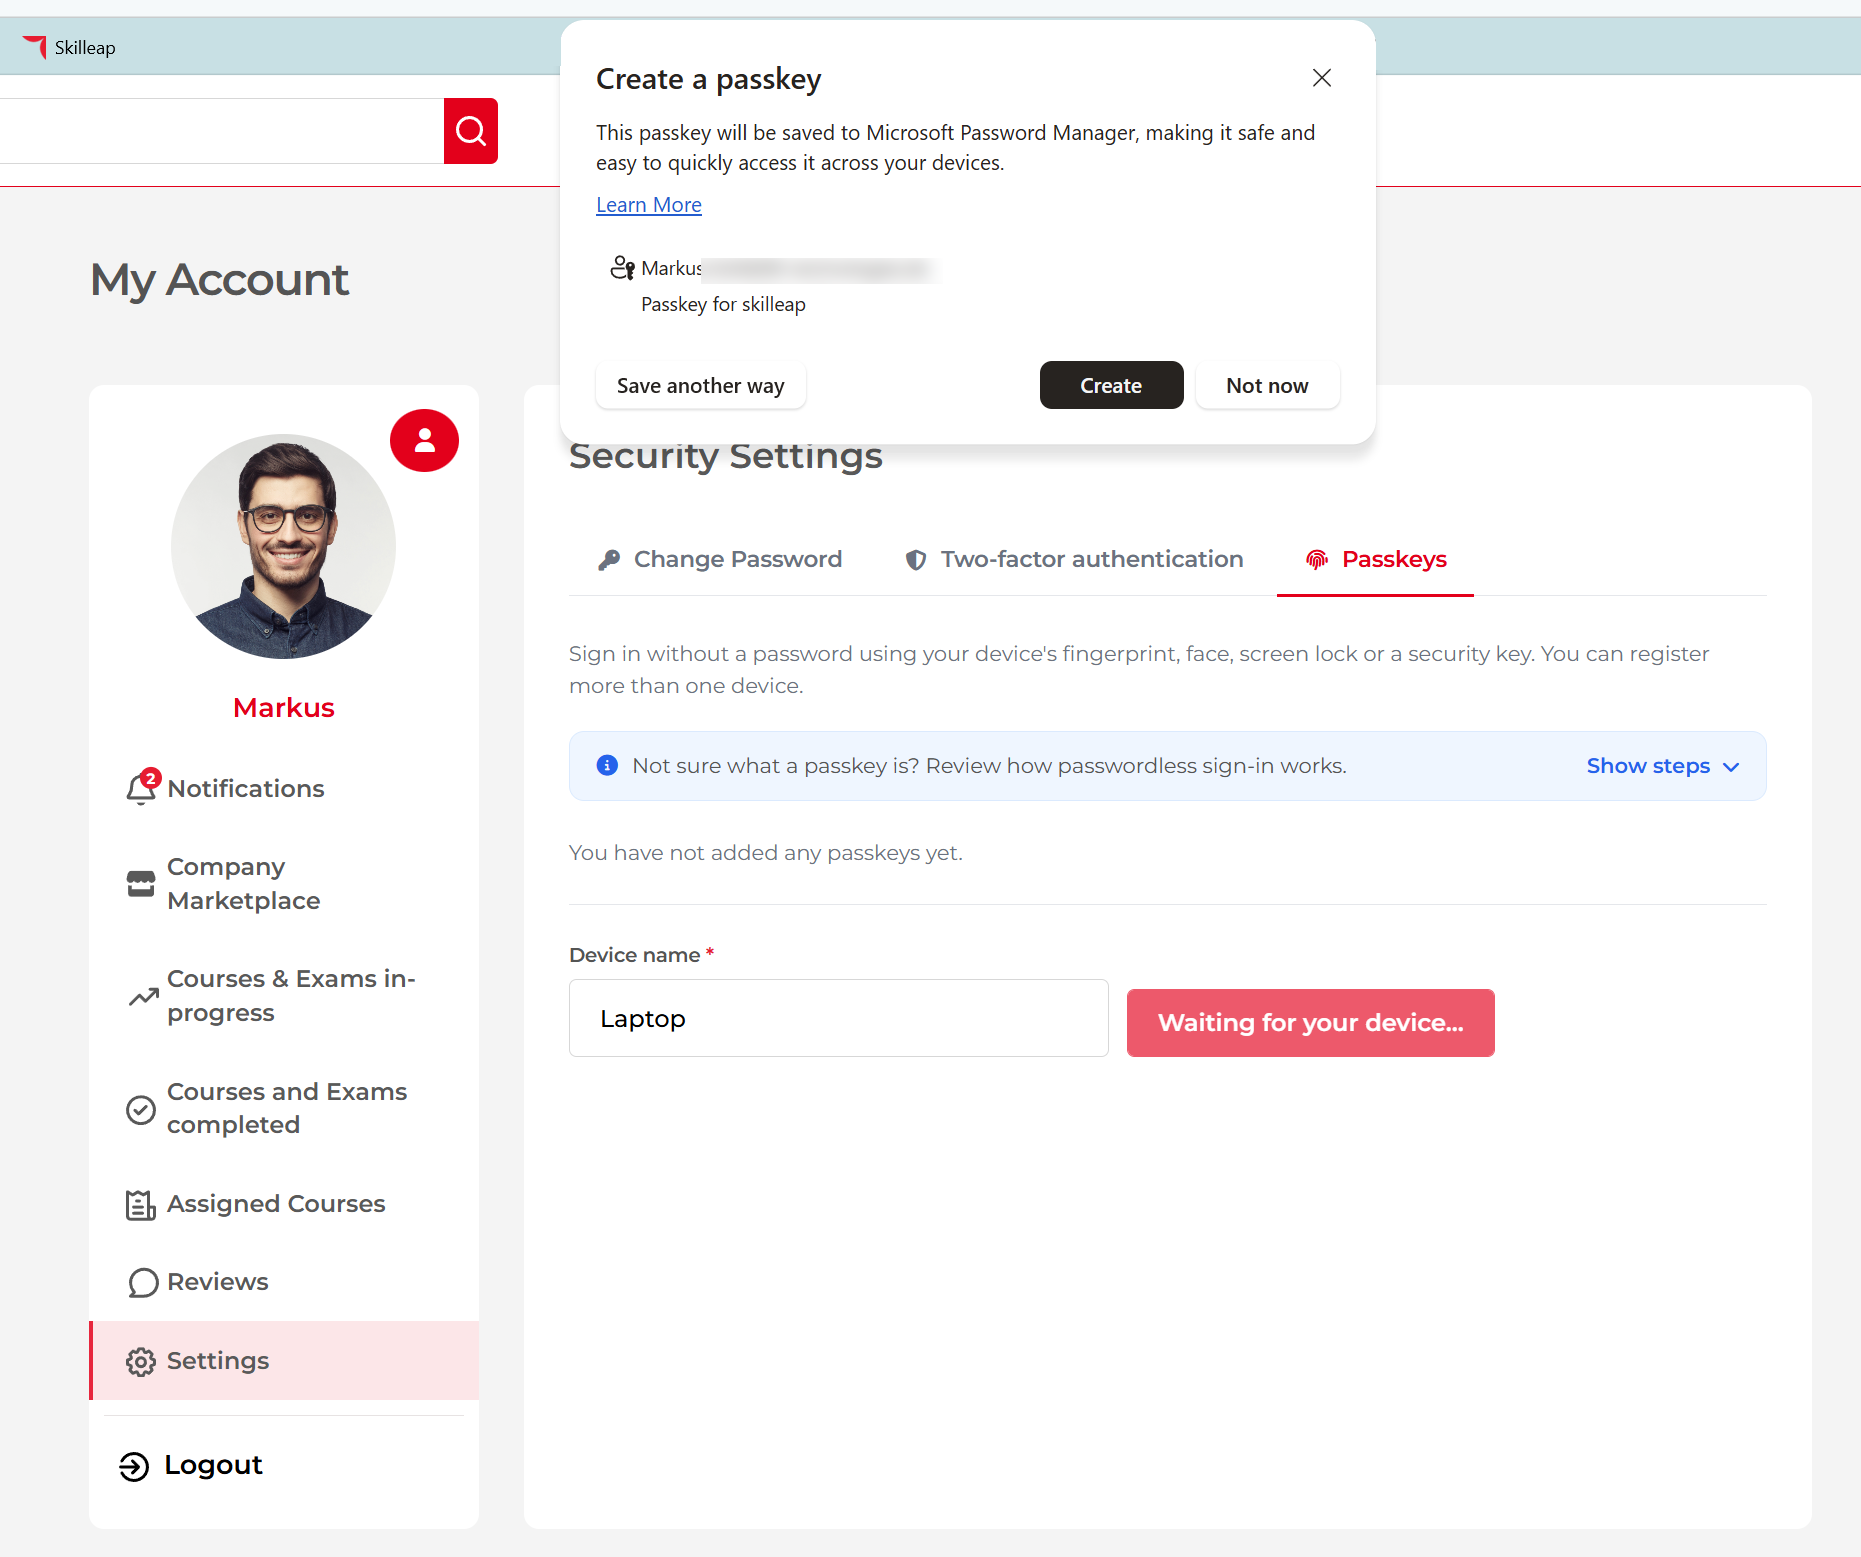Expand Show steps
Image resolution: width=1861 pixels, height=1557 pixels.
[x=1664, y=766]
